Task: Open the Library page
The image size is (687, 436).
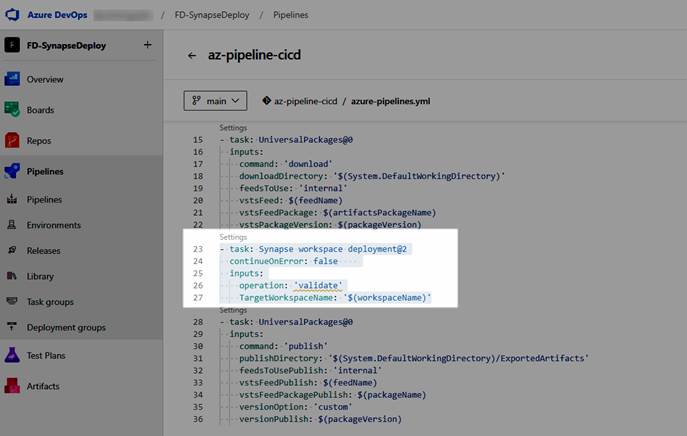Action: coord(40,276)
